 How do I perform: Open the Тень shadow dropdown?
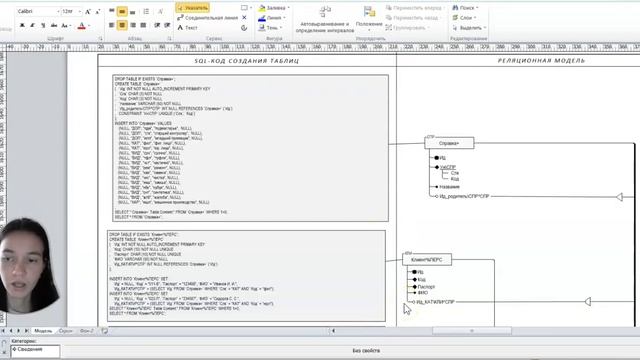[270, 28]
